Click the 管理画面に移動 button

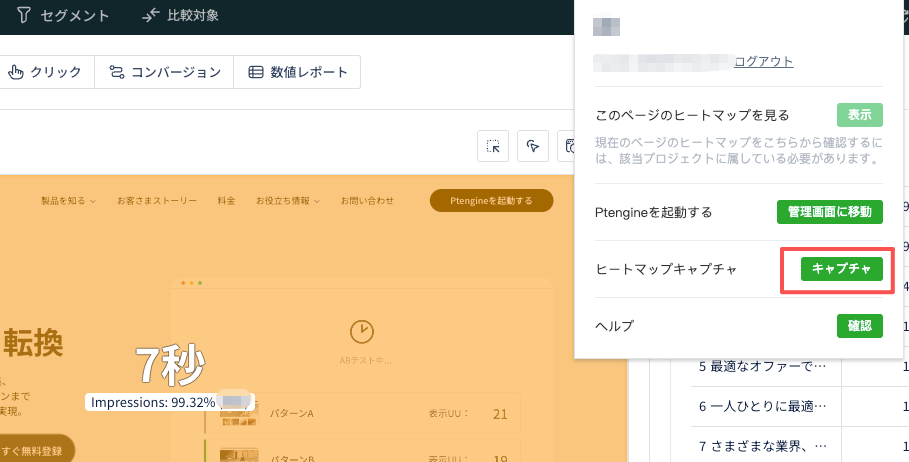tap(829, 212)
